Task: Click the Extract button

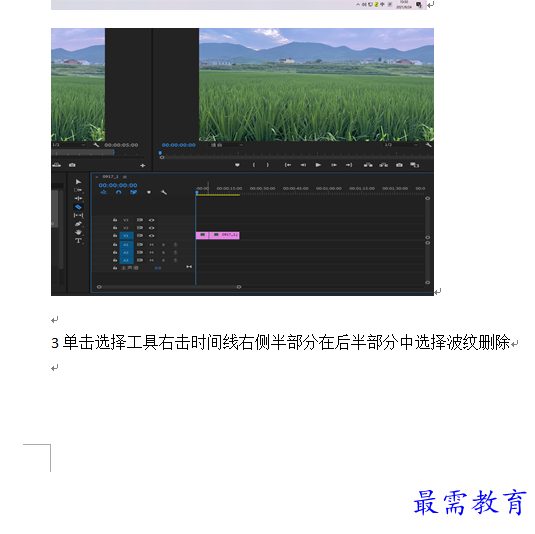Action: tap(384, 165)
